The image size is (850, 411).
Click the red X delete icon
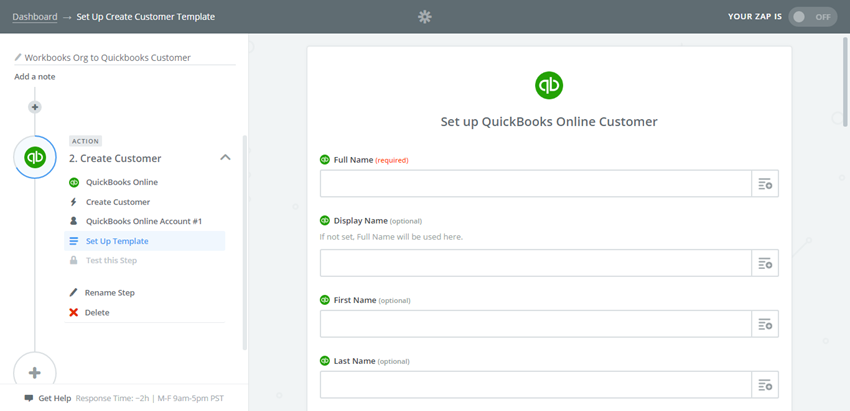74,312
